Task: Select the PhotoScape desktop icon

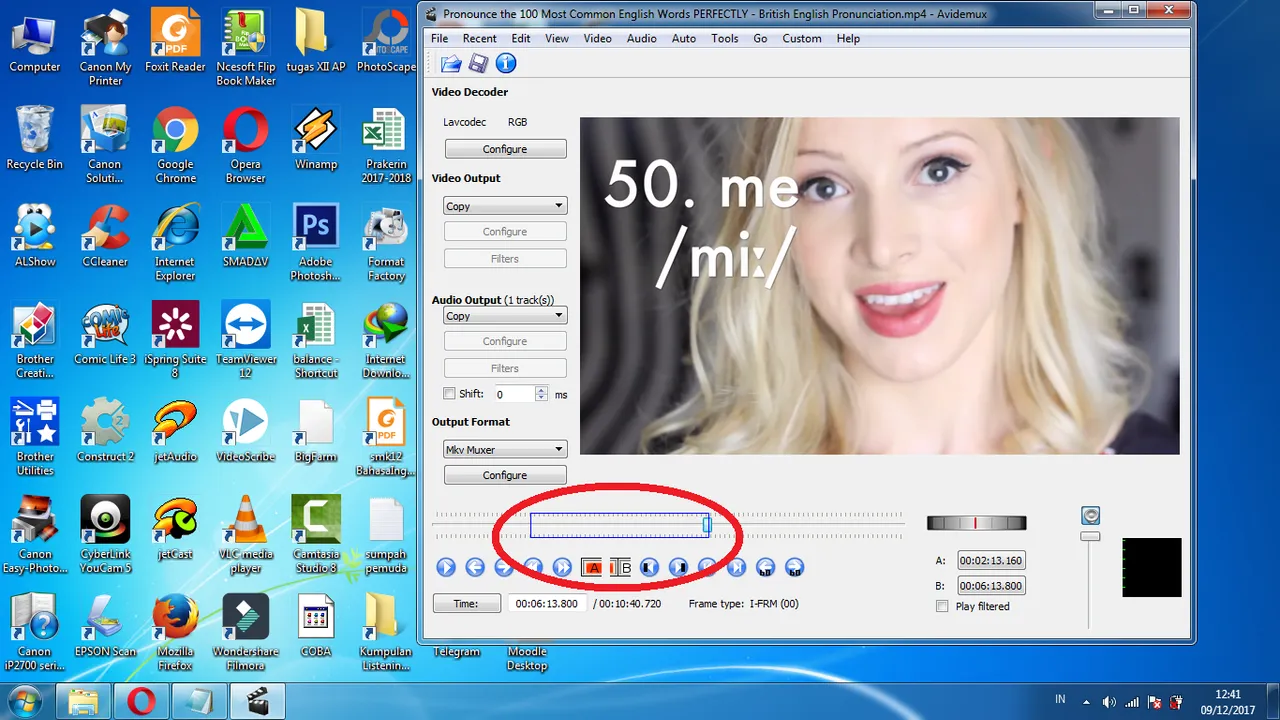Action: point(386,41)
